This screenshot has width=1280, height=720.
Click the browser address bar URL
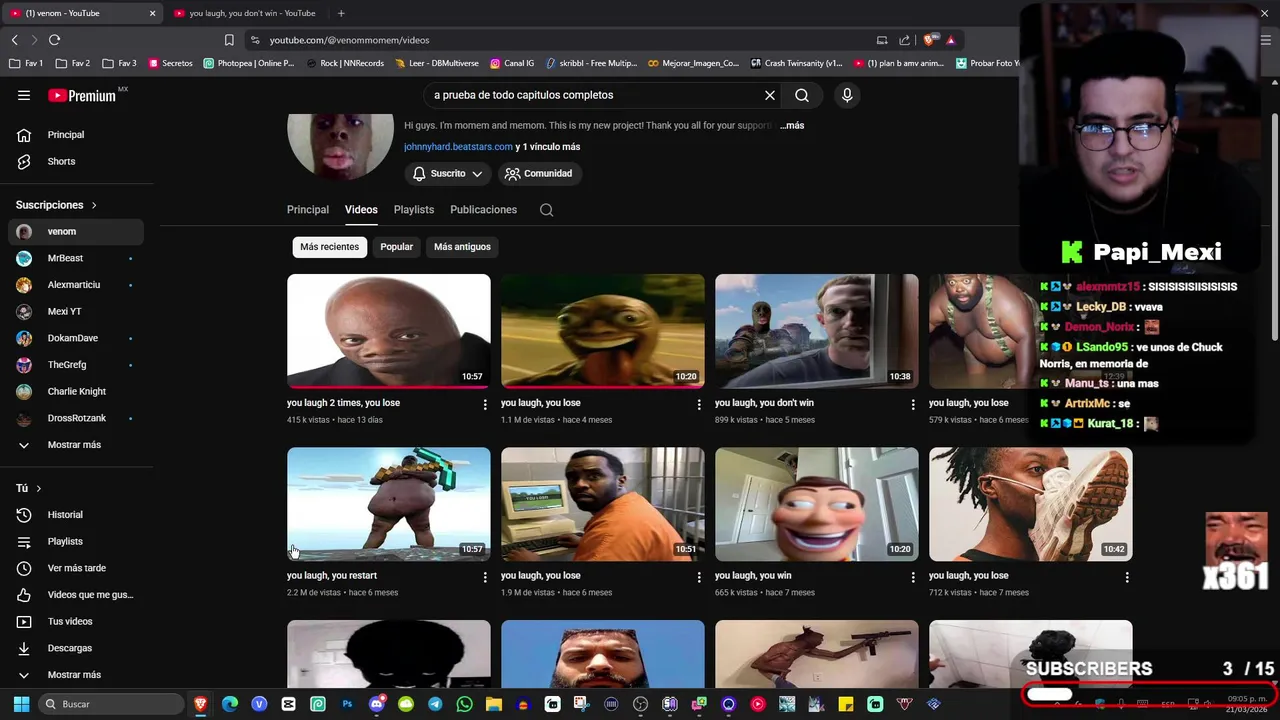[x=349, y=40]
